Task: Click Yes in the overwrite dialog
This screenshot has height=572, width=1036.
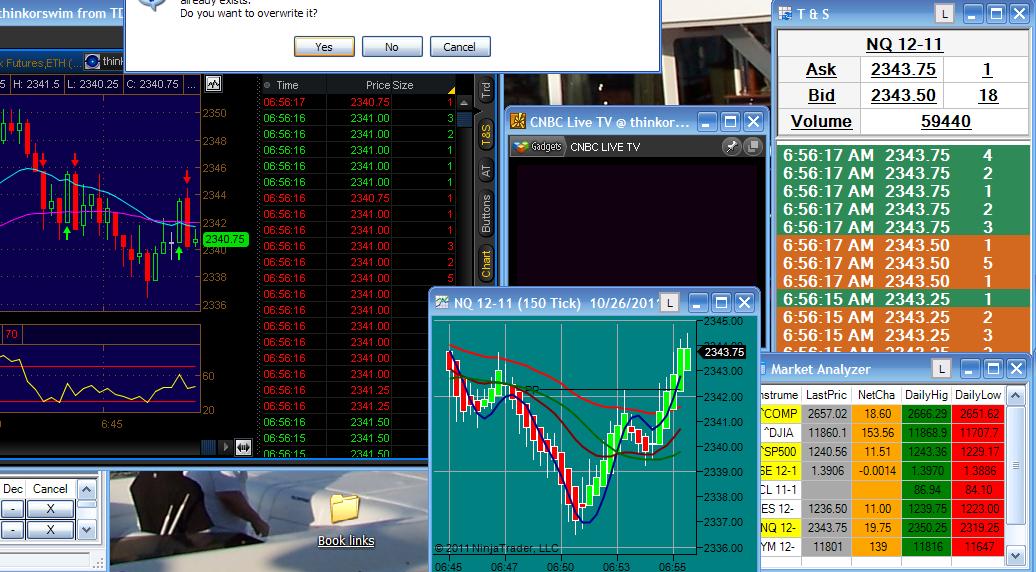Action: click(x=324, y=47)
